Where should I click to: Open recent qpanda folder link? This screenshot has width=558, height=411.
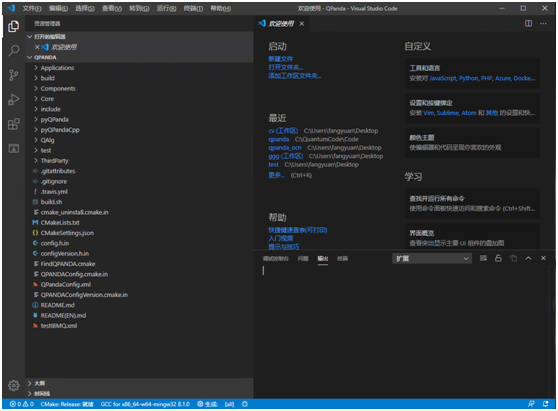pyautogui.click(x=279, y=139)
